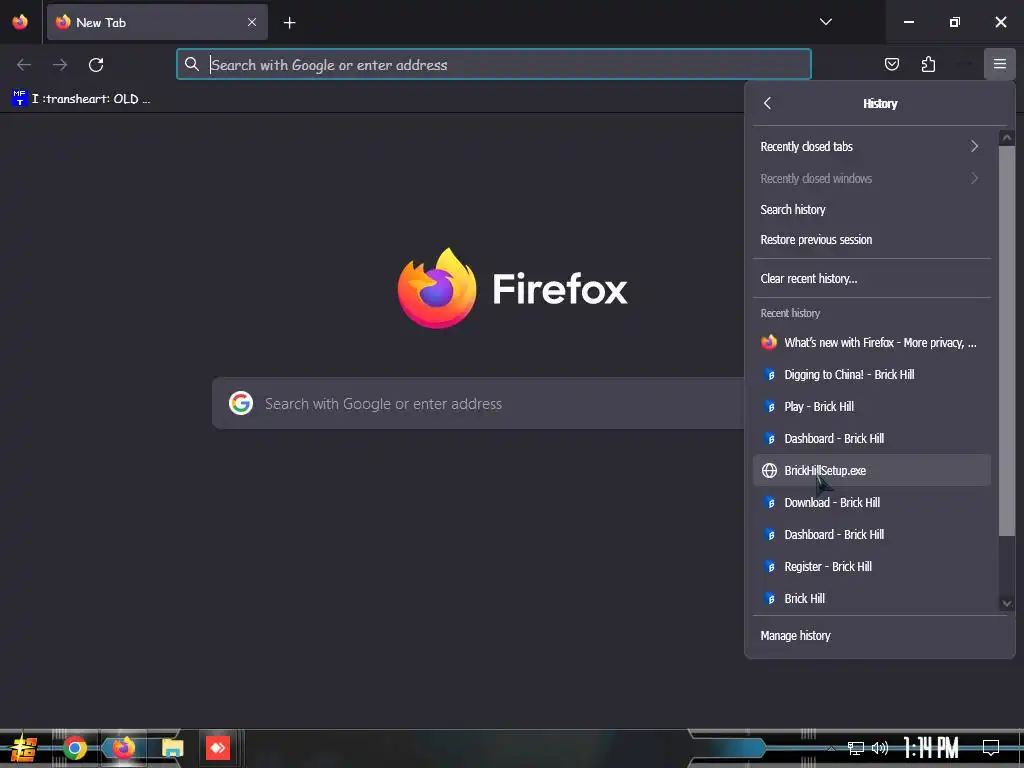
Task: Choose Search history menu entry
Action: pyautogui.click(x=871, y=210)
